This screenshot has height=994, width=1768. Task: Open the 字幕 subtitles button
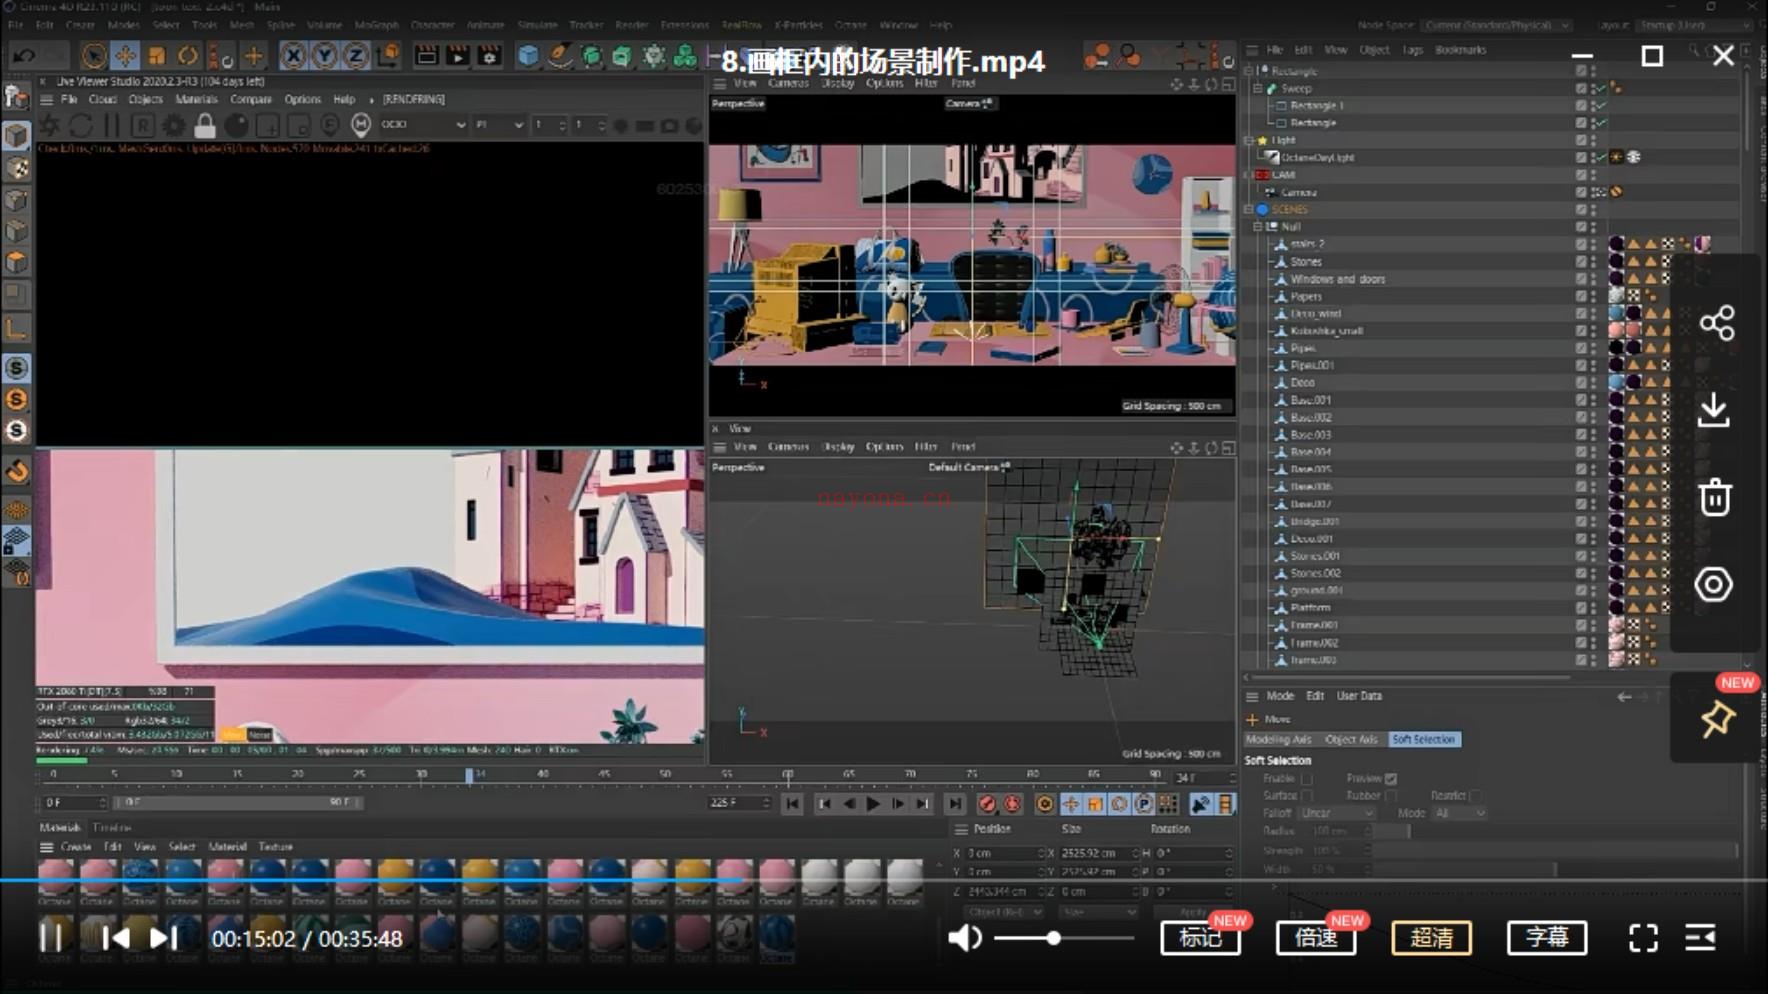(1547, 938)
